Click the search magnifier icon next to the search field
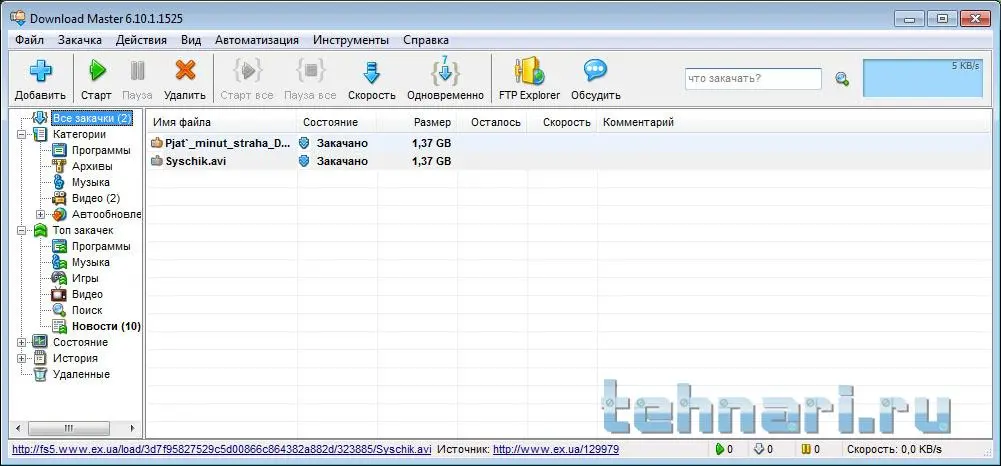 click(842, 79)
